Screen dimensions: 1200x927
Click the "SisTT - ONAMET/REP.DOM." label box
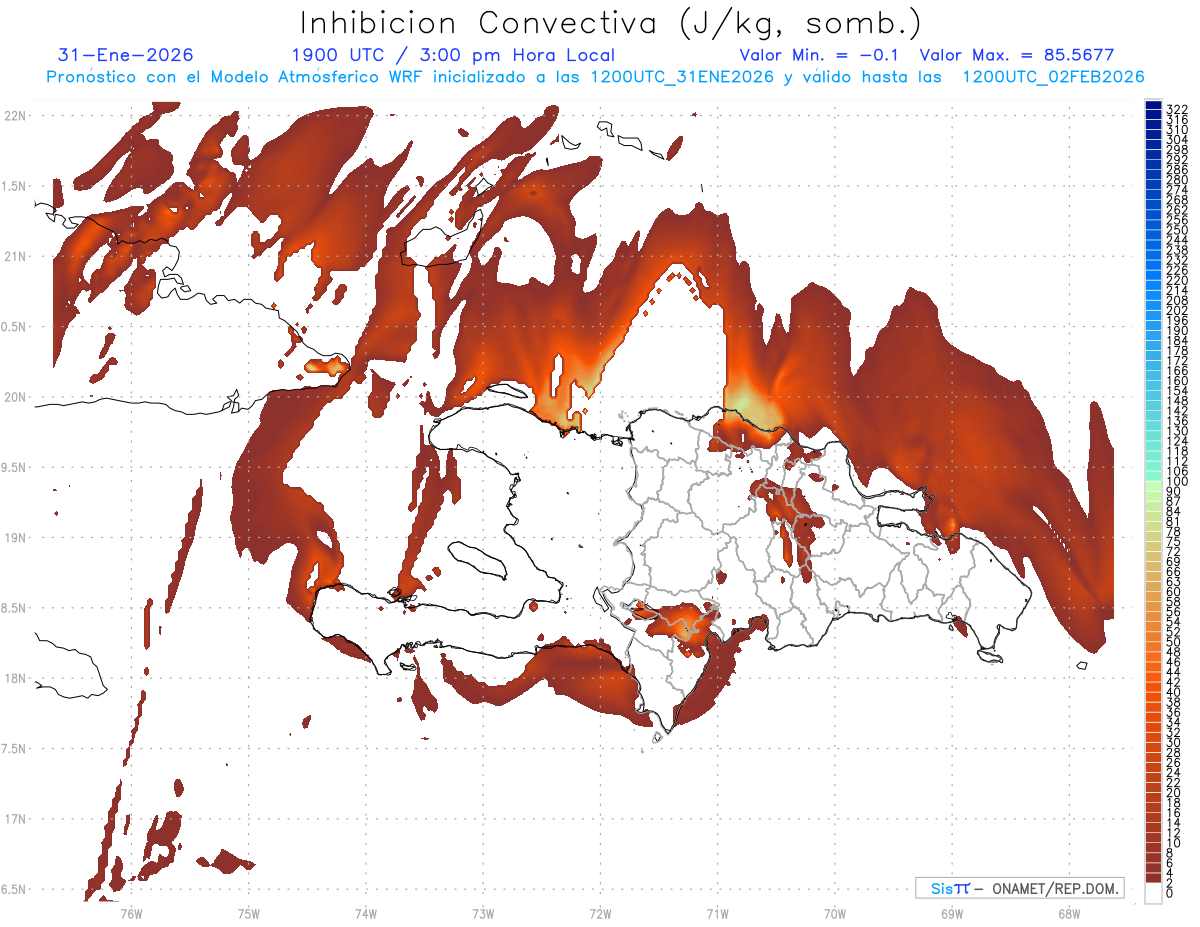click(1020, 888)
